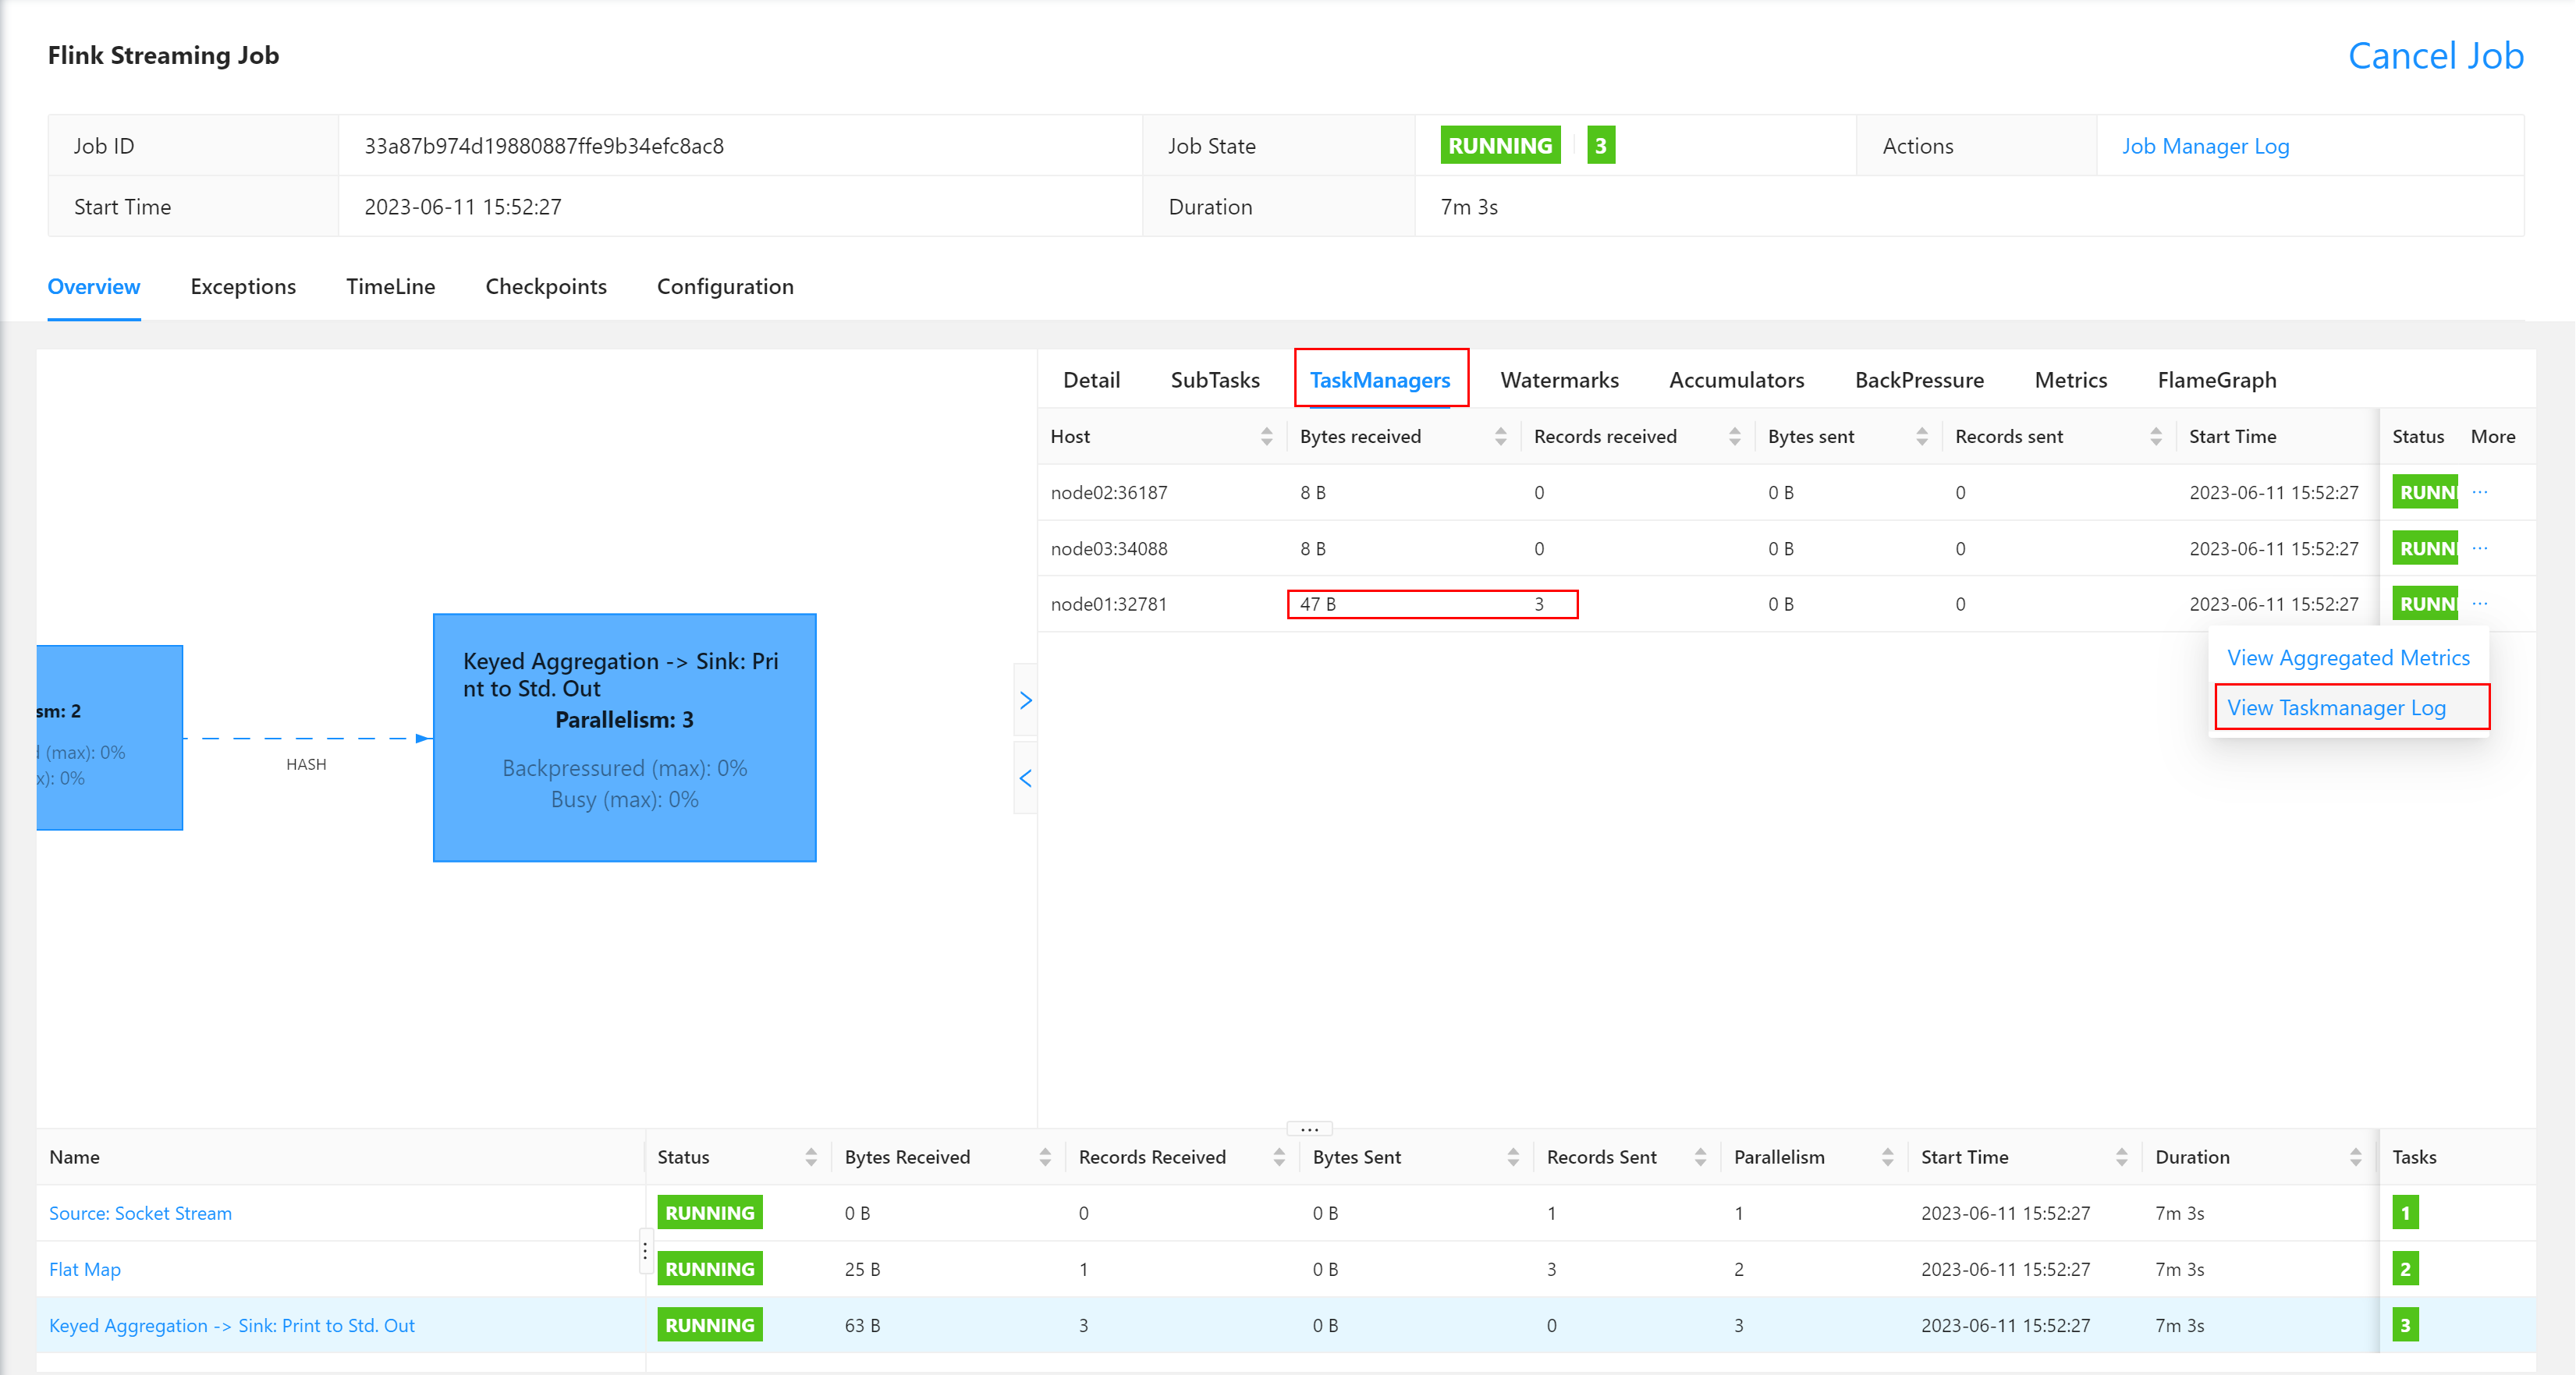
Task: Click vertical dots drag handle beside Flat Map
Action: tap(645, 1251)
